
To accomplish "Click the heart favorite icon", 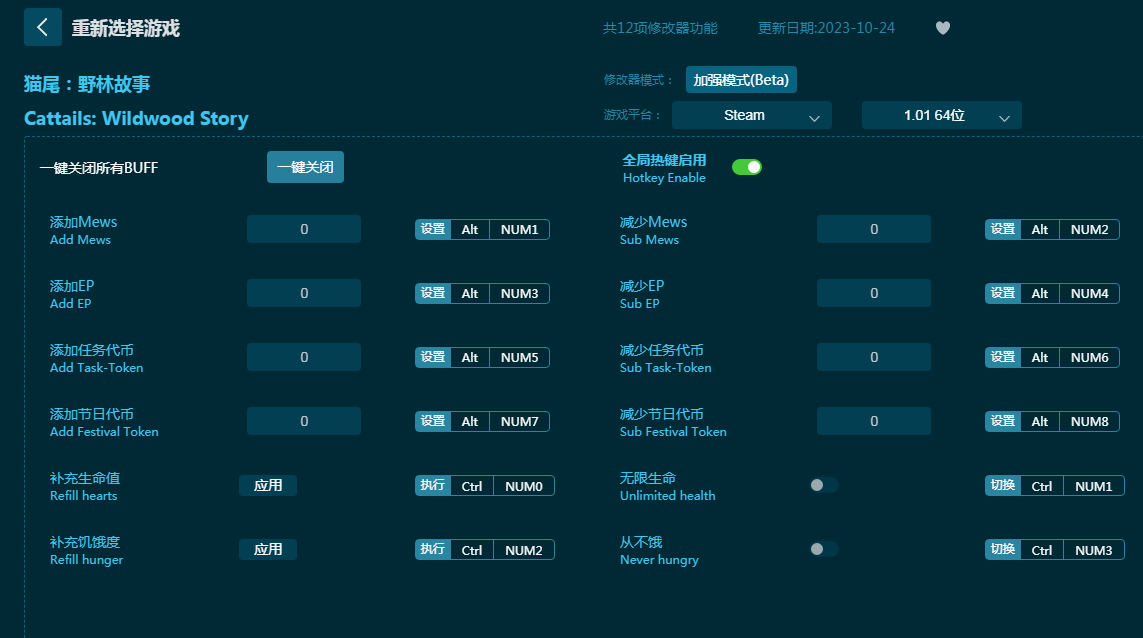I will (942, 28).
